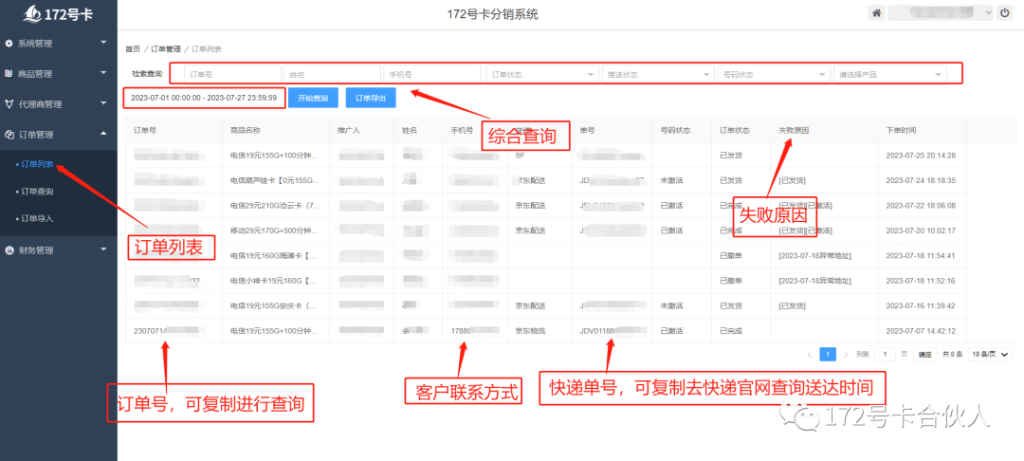Screen dimensions: 1024x461
Task: Click the gear icon beside 系统管理
Action: point(8,44)
